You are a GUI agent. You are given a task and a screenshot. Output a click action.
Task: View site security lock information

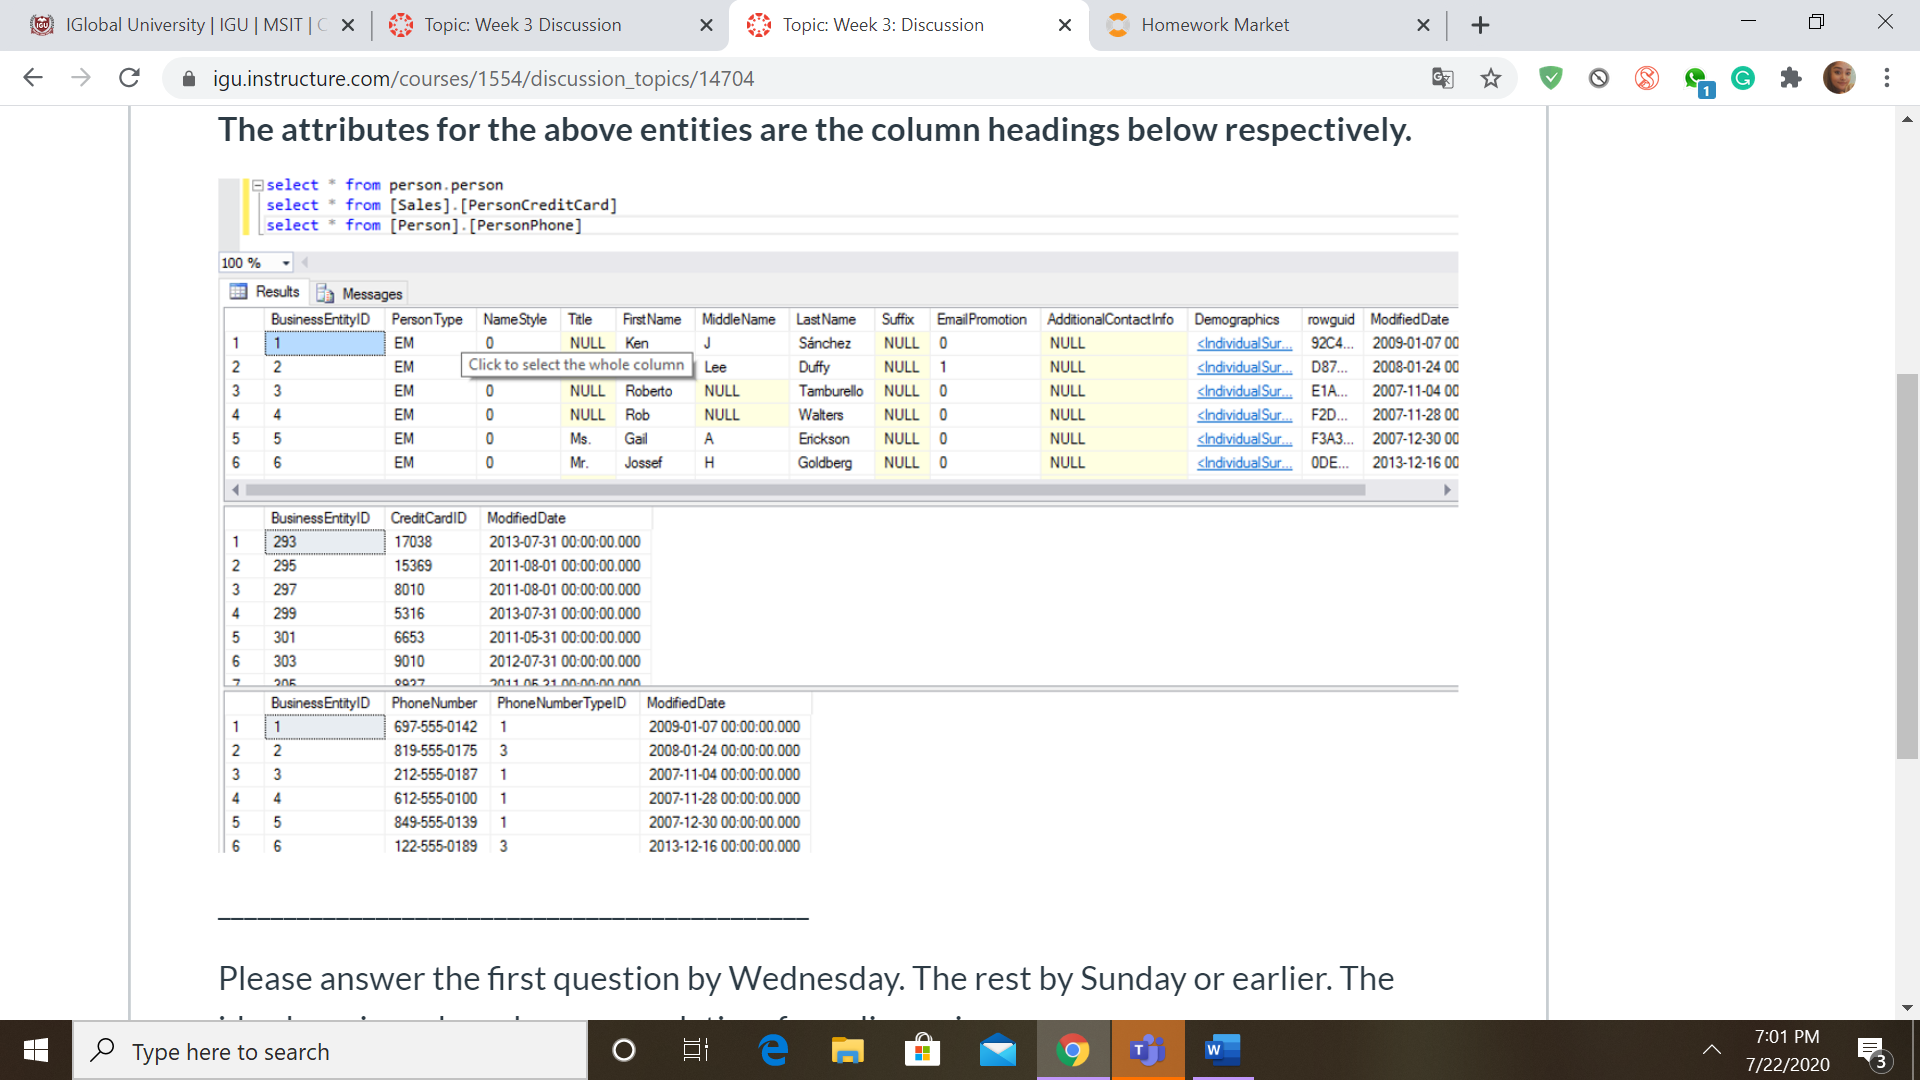[x=188, y=78]
